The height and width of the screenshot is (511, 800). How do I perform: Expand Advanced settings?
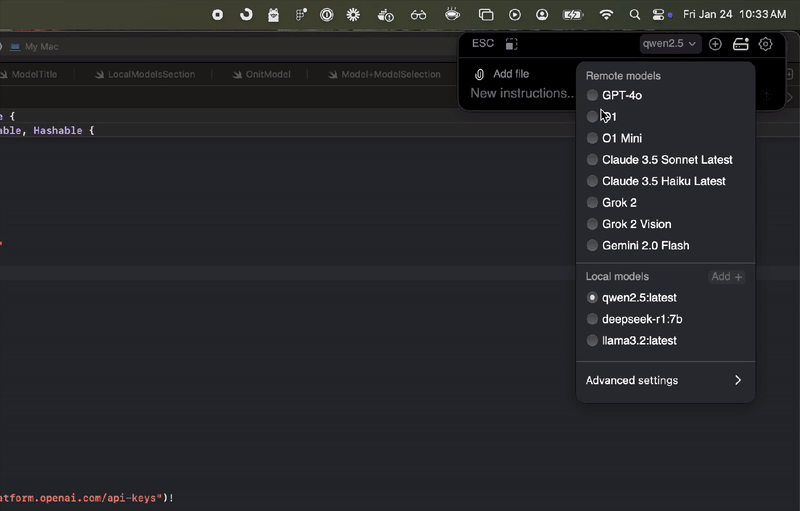[664, 380]
